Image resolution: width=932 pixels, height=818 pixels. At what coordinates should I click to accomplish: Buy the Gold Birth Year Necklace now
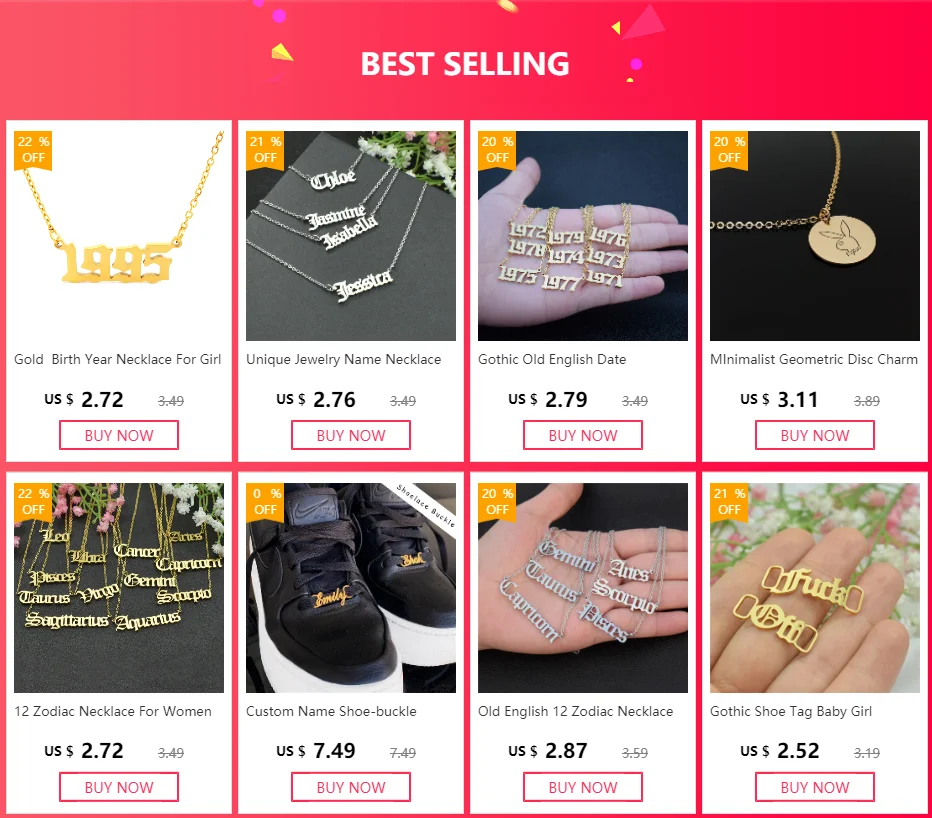click(119, 435)
